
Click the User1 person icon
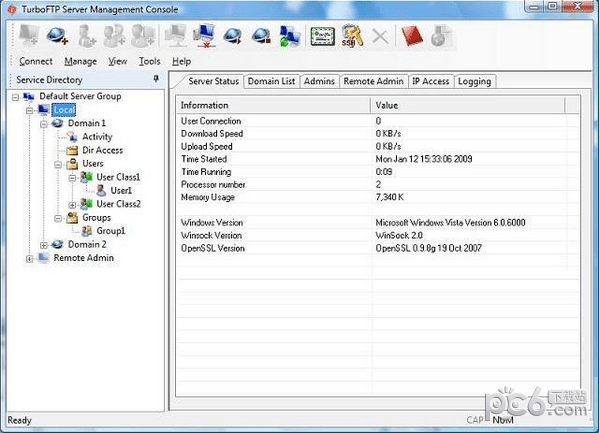101,190
